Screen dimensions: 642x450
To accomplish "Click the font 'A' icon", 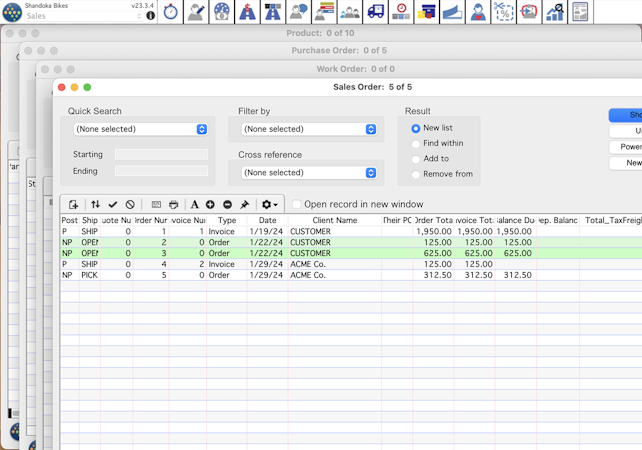I will coord(194,204).
